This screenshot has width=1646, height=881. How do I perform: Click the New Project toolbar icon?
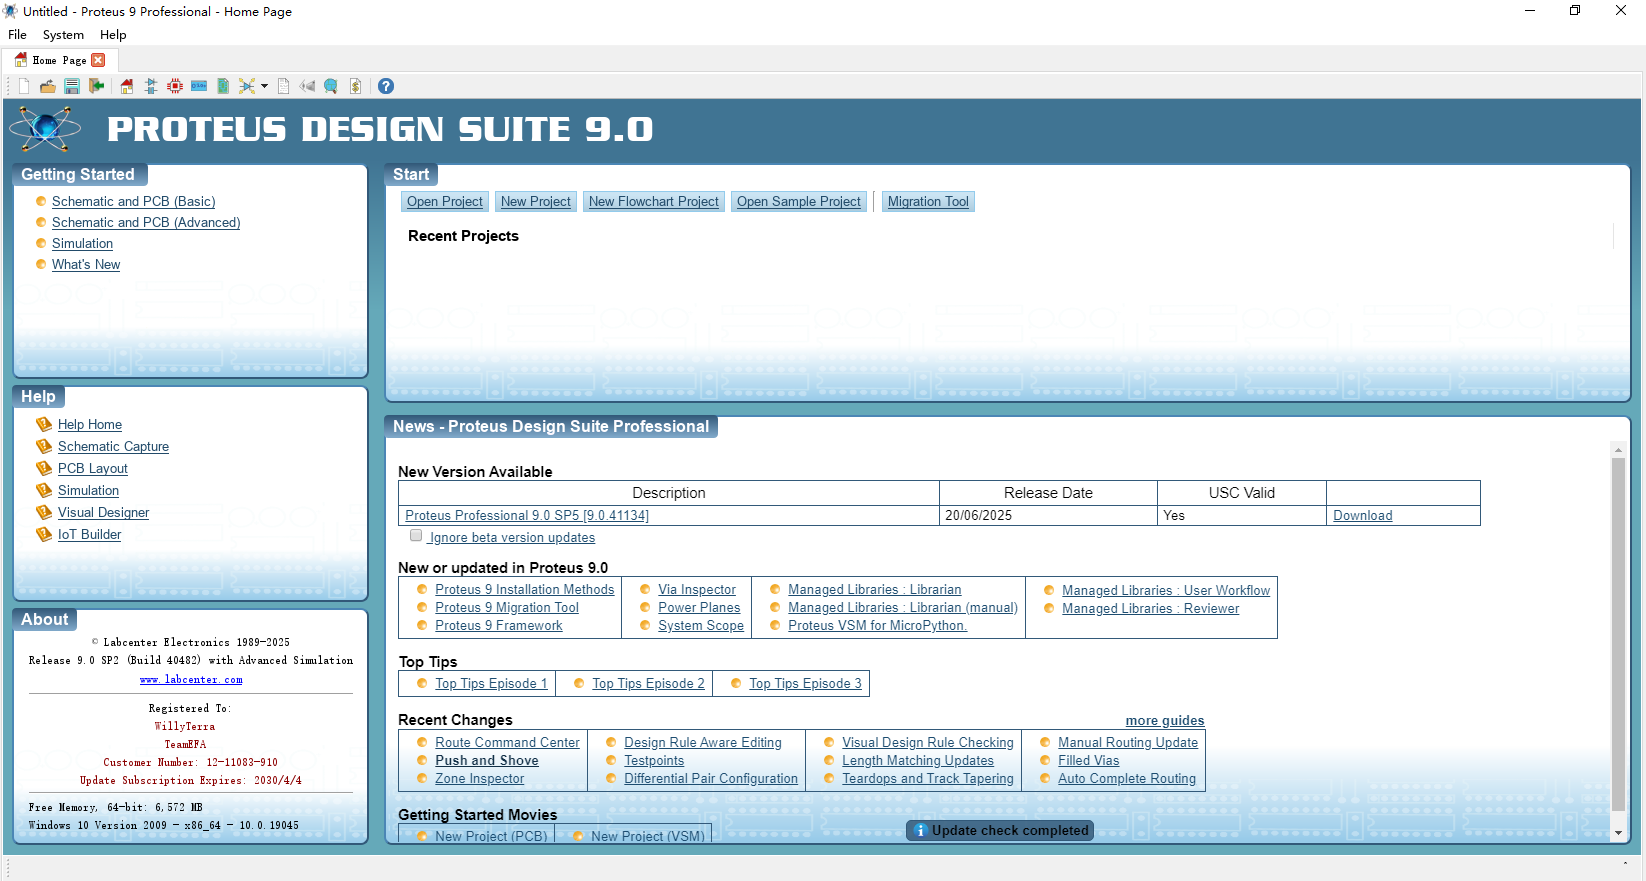point(24,86)
